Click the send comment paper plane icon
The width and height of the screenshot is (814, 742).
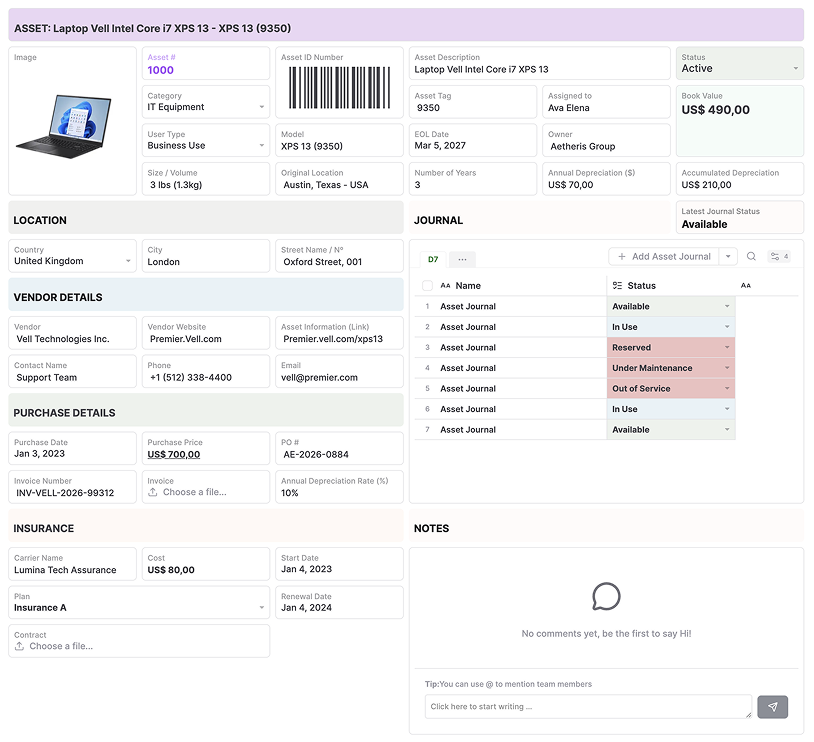click(772, 707)
